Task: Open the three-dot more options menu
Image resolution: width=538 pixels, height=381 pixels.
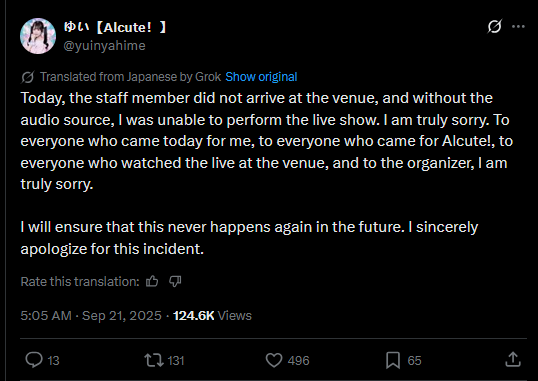Action: (x=518, y=26)
